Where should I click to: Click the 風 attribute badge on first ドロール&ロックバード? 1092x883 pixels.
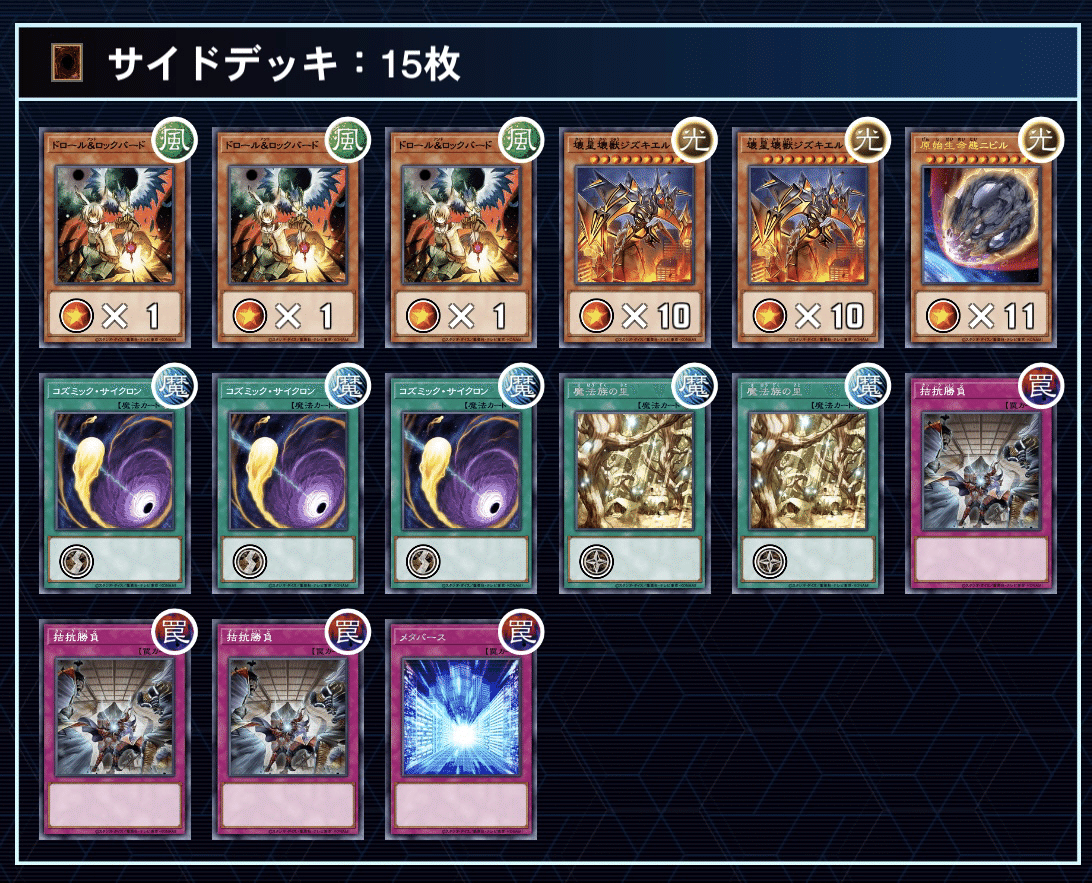click(x=174, y=140)
